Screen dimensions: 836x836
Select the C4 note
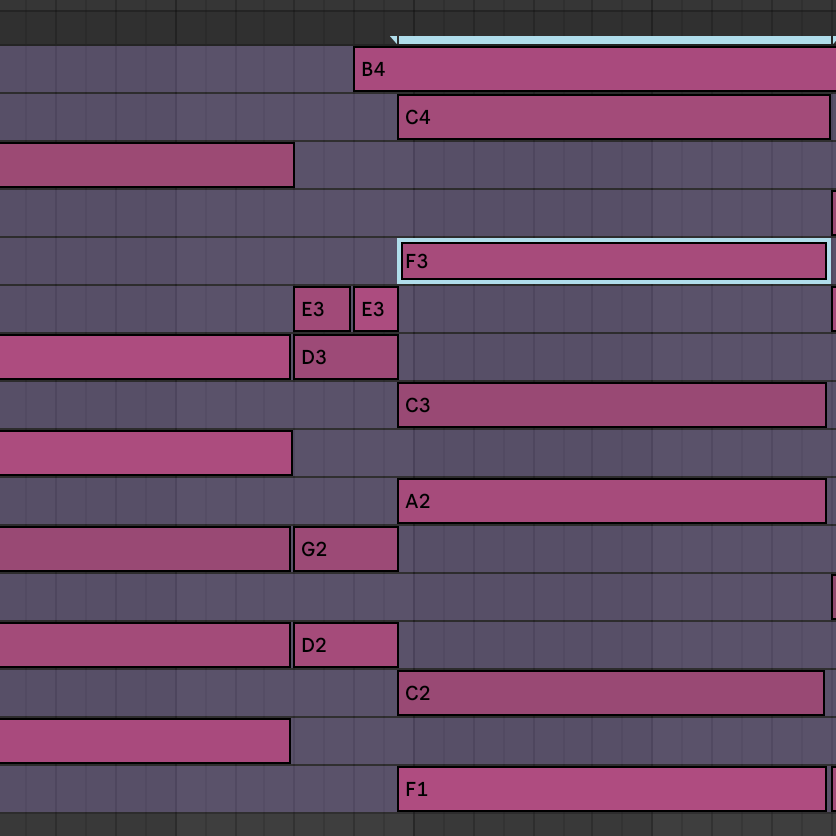pos(614,117)
